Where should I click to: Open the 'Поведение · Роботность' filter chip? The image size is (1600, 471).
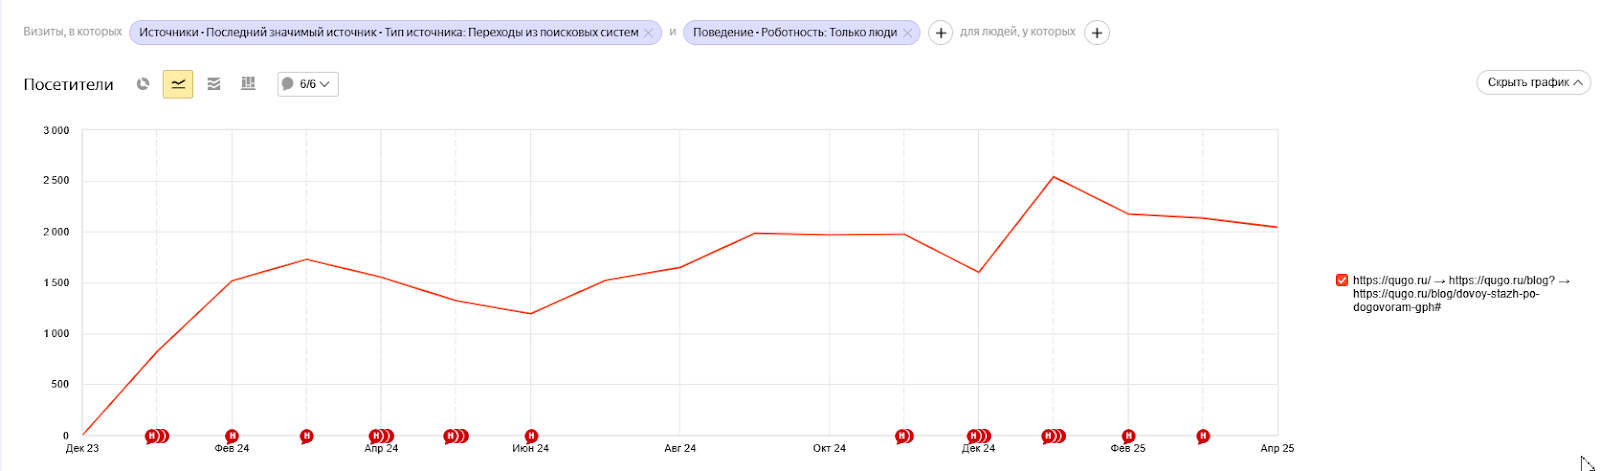[794, 33]
